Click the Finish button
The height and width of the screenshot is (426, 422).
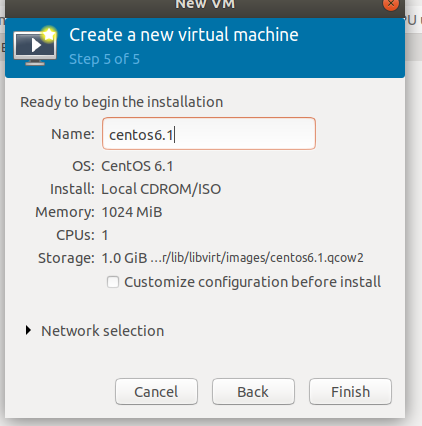pyautogui.click(x=350, y=392)
